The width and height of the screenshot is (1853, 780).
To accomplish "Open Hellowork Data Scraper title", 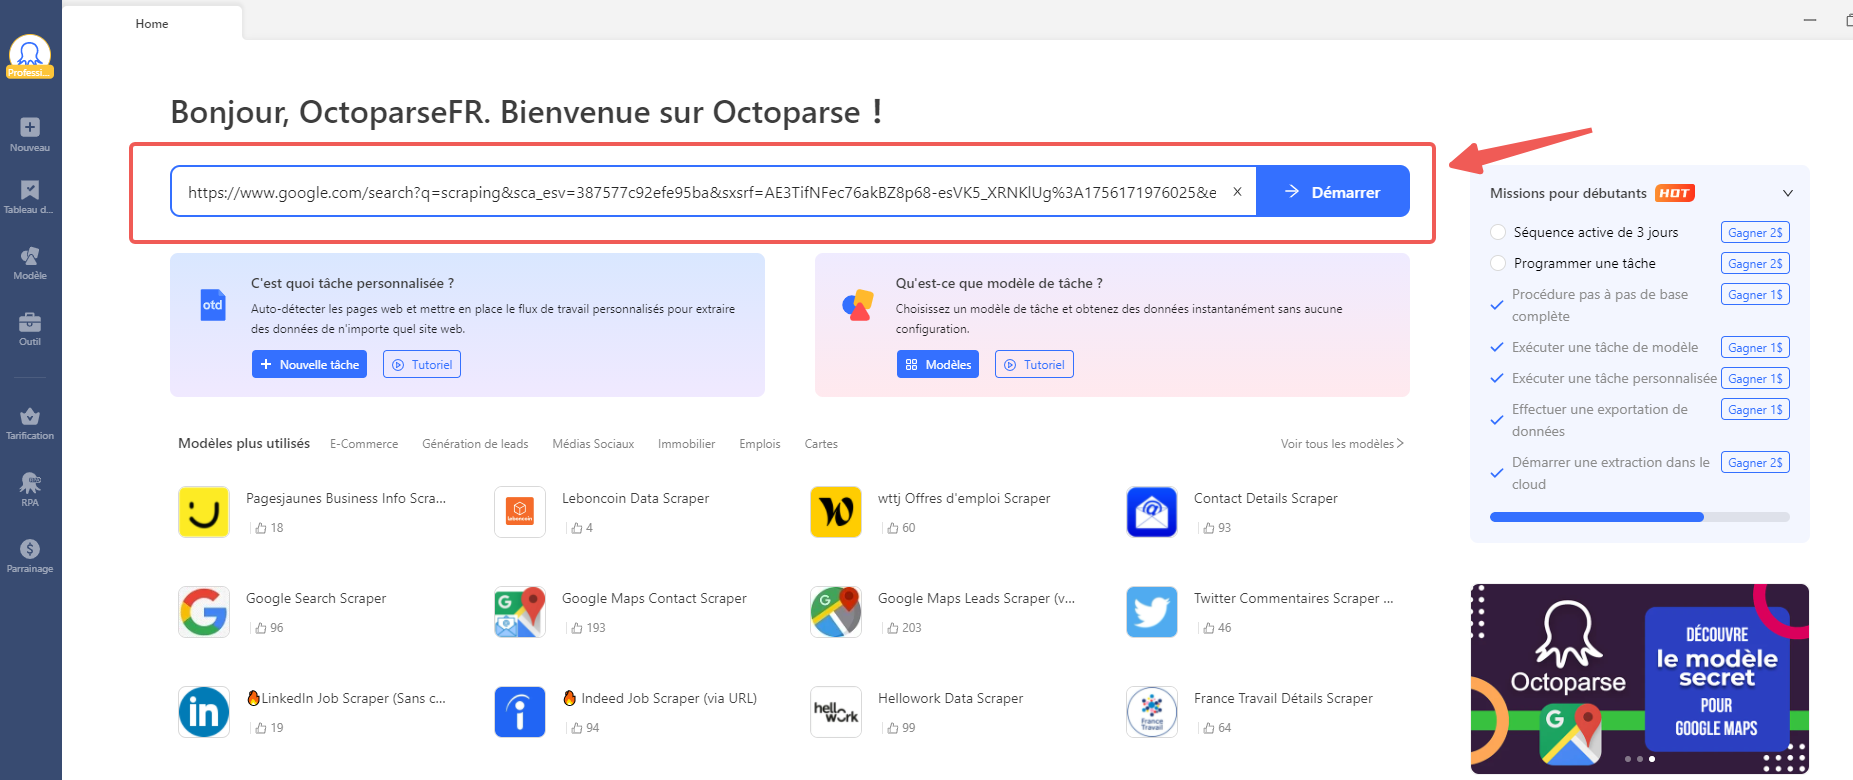I will click(x=950, y=698).
